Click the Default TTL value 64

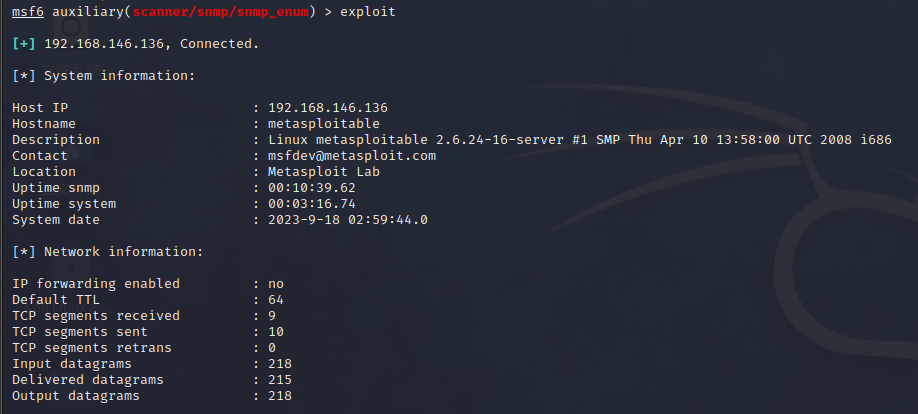276,300
